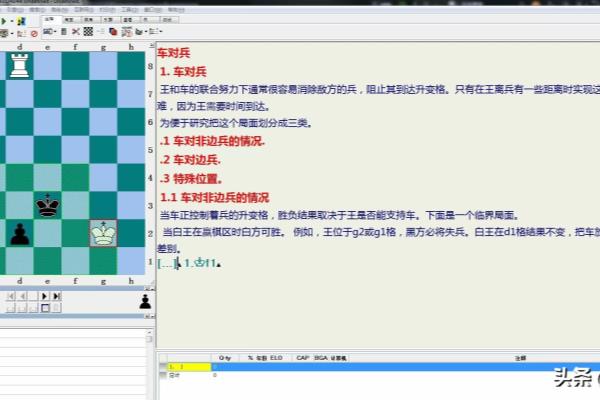The width and height of the screenshot is (600, 400).
Task: Click the 注释 column header
Action: (x=520, y=358)
